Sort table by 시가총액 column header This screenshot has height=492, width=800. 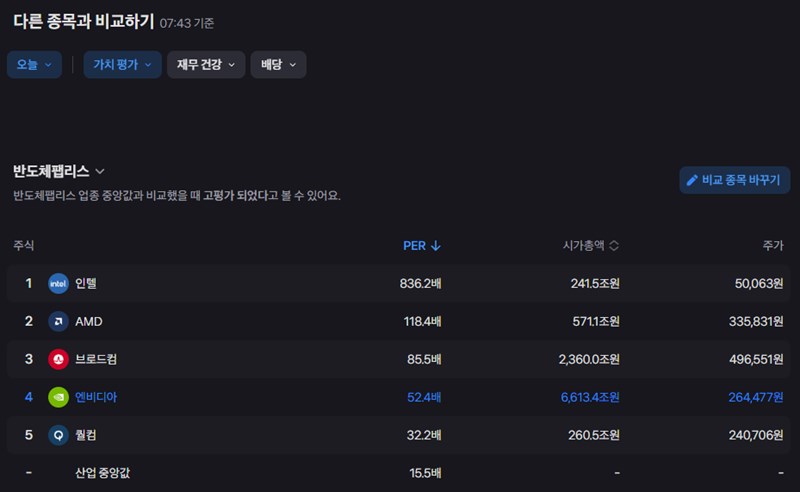click(584, 246)
